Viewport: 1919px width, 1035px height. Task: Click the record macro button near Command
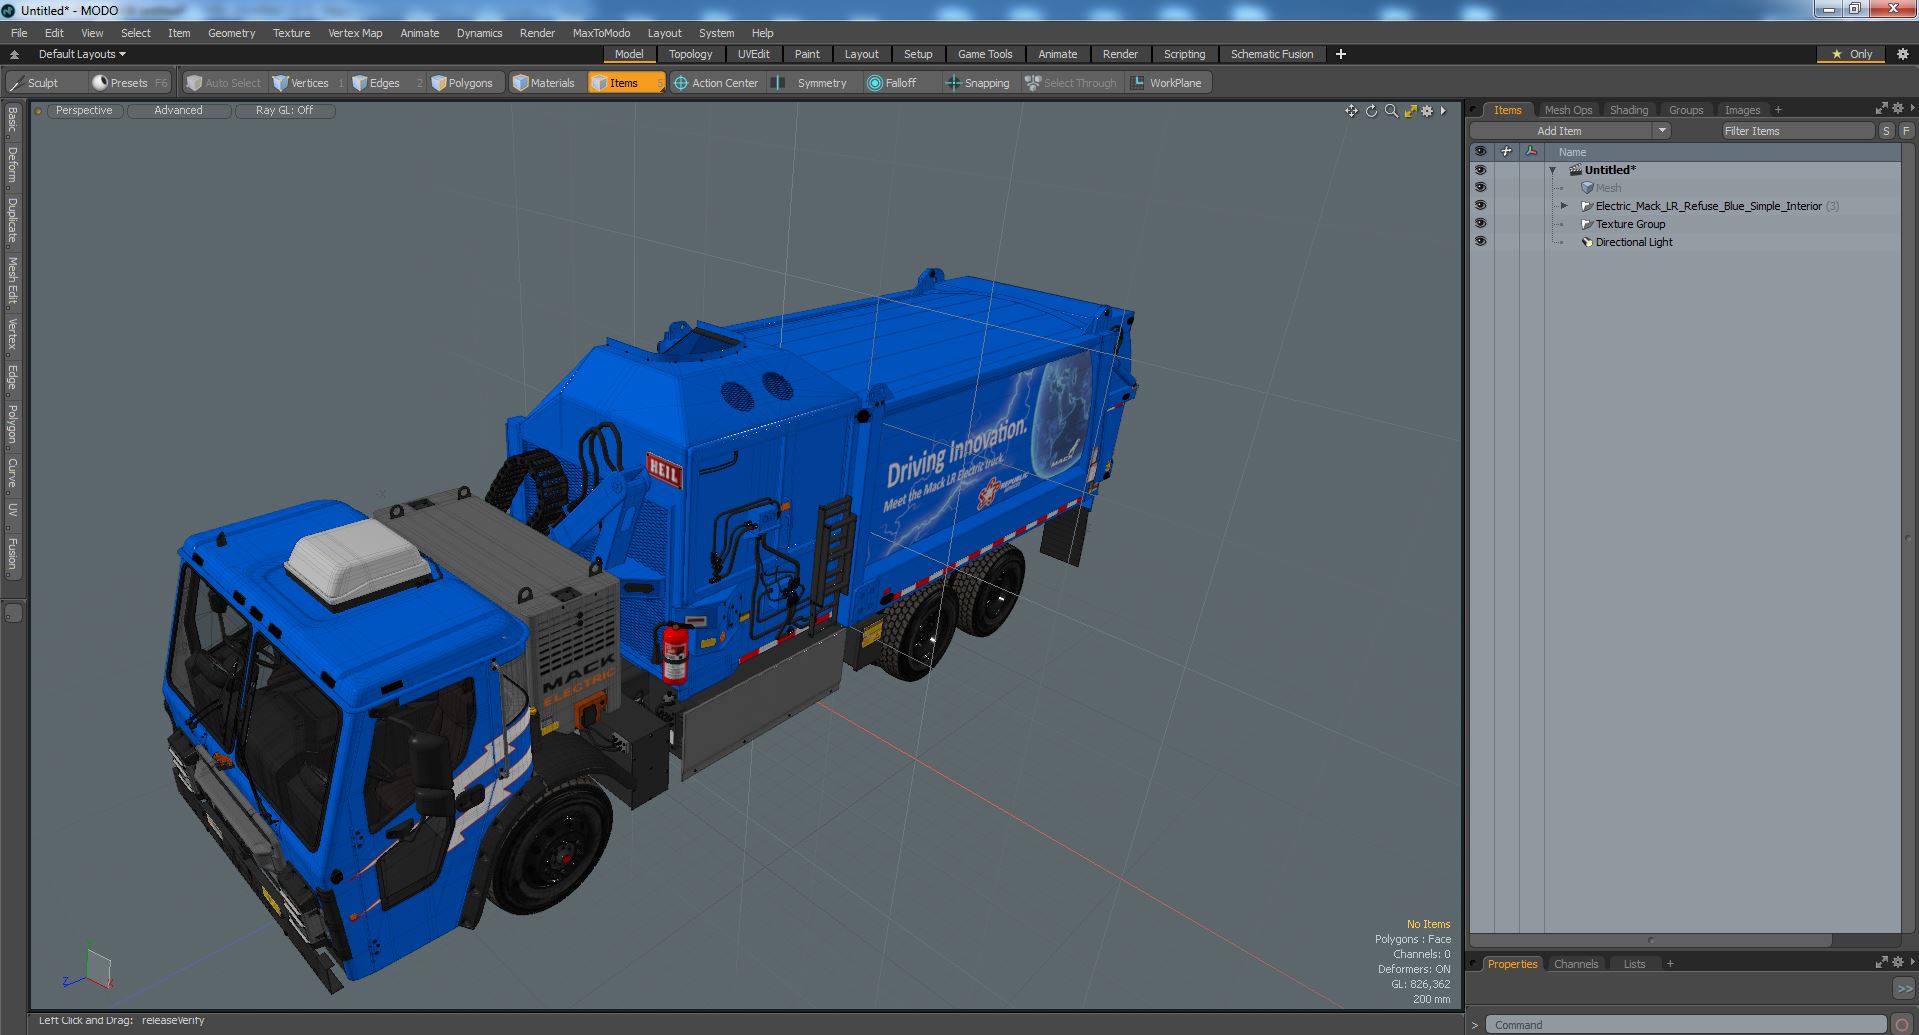coord(1902,1024)
